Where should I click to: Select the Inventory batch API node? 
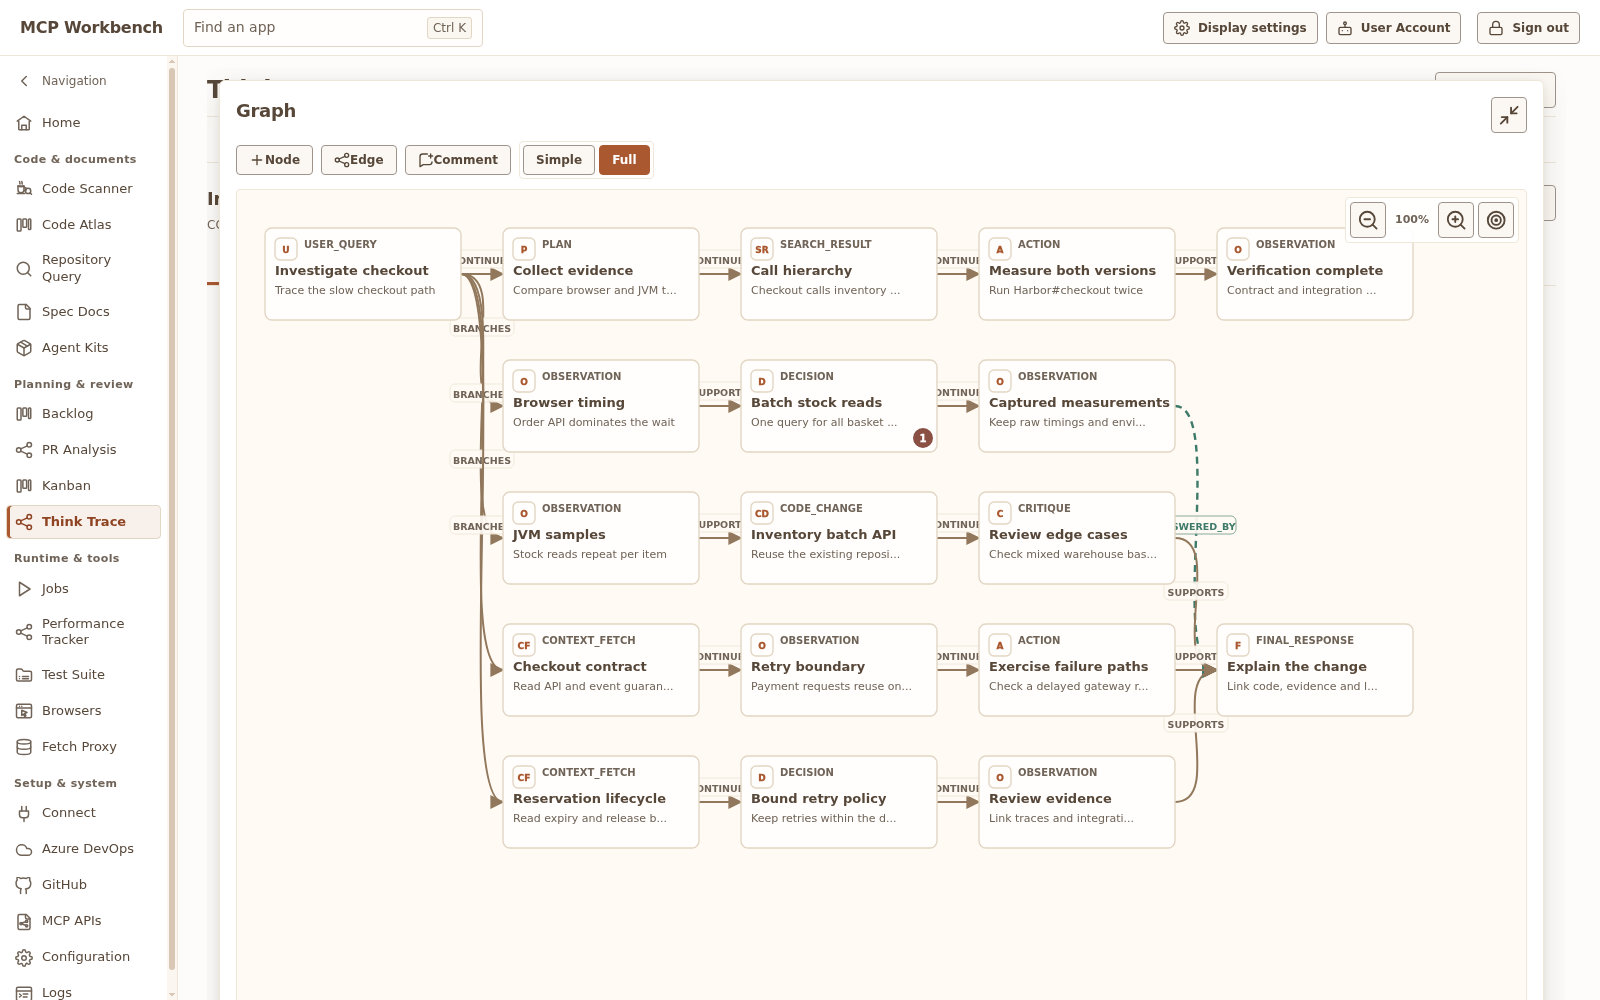pyautogui.click(x=839, y=538)
